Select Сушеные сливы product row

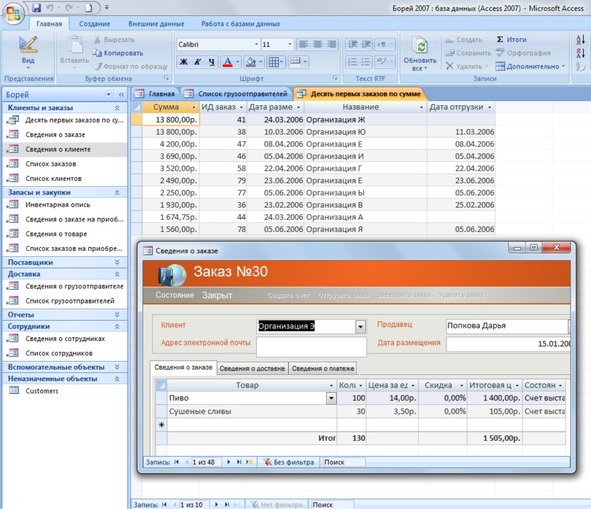pos(252,411)
